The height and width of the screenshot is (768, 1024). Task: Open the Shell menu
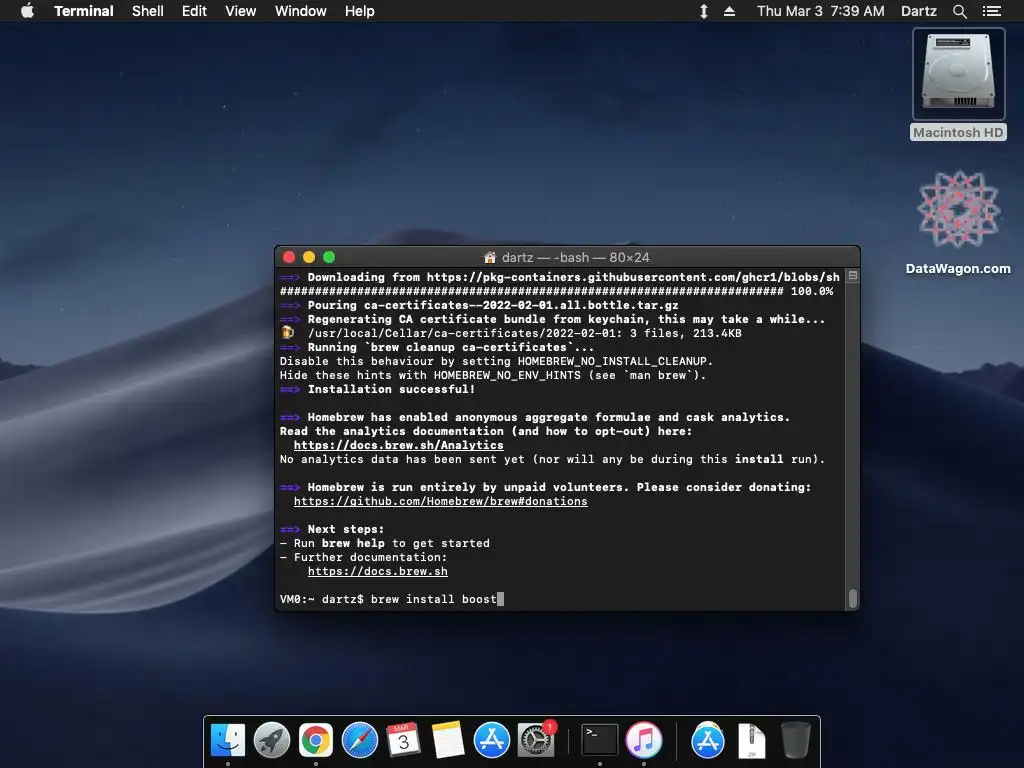(148, 11)
